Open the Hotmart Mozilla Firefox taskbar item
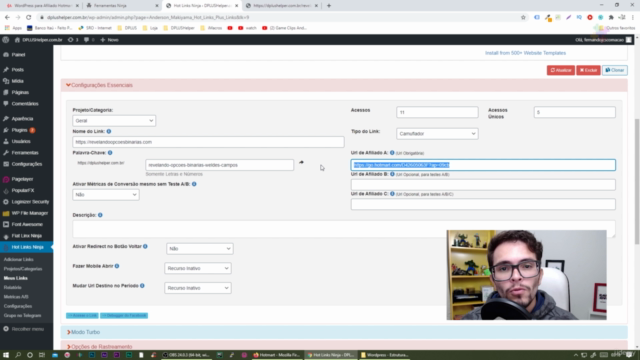Viewport: 640px width, 360px height. click(277, 355)
